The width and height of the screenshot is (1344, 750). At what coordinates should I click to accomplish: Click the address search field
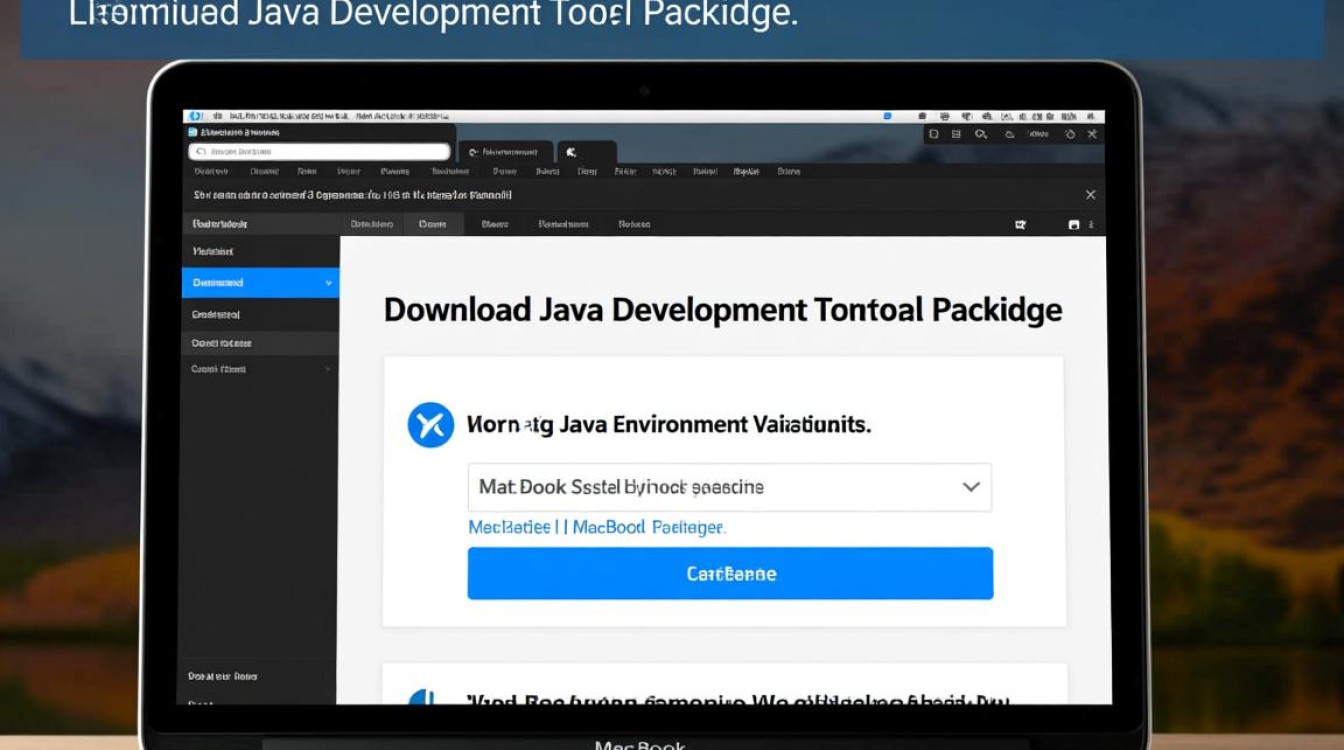point(319,152)
